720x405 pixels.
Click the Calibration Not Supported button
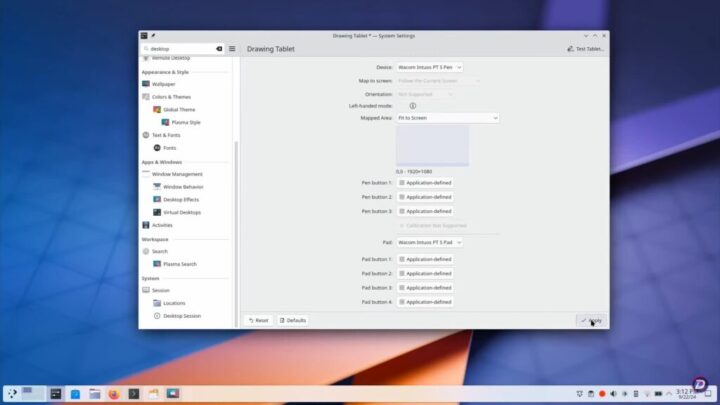(x=433, y=226)
